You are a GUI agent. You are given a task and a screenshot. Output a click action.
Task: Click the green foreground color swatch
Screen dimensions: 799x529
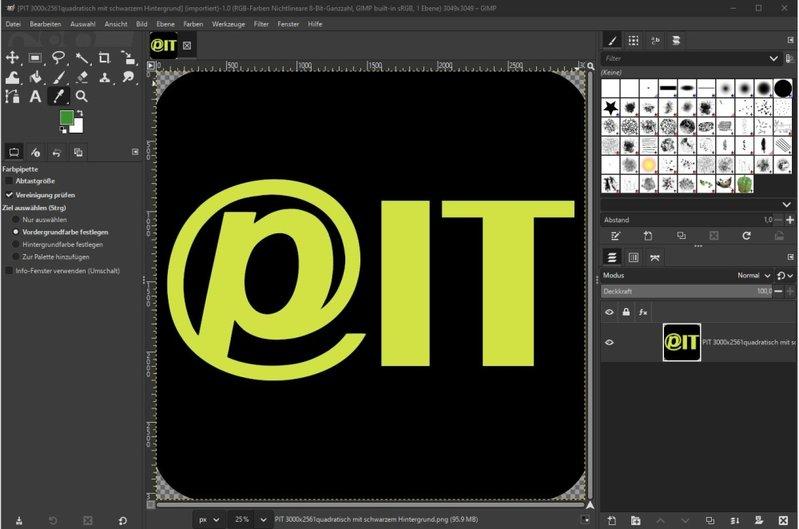click(66, 119)
